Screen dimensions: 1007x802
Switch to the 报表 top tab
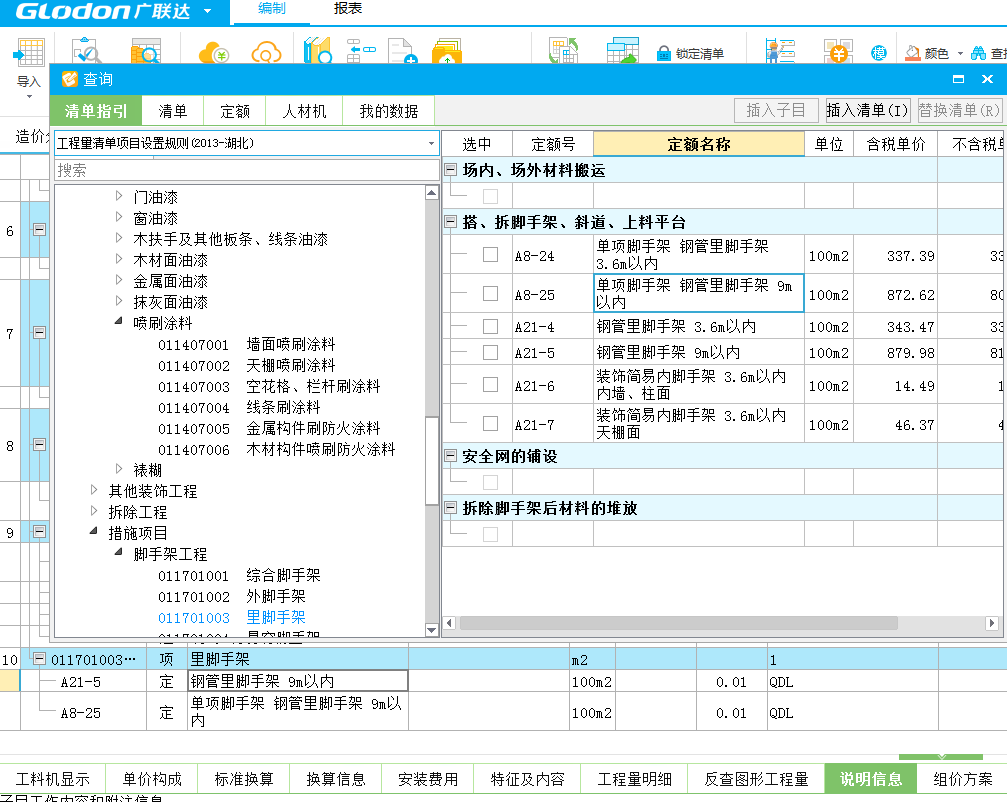(x=347, y=8)
